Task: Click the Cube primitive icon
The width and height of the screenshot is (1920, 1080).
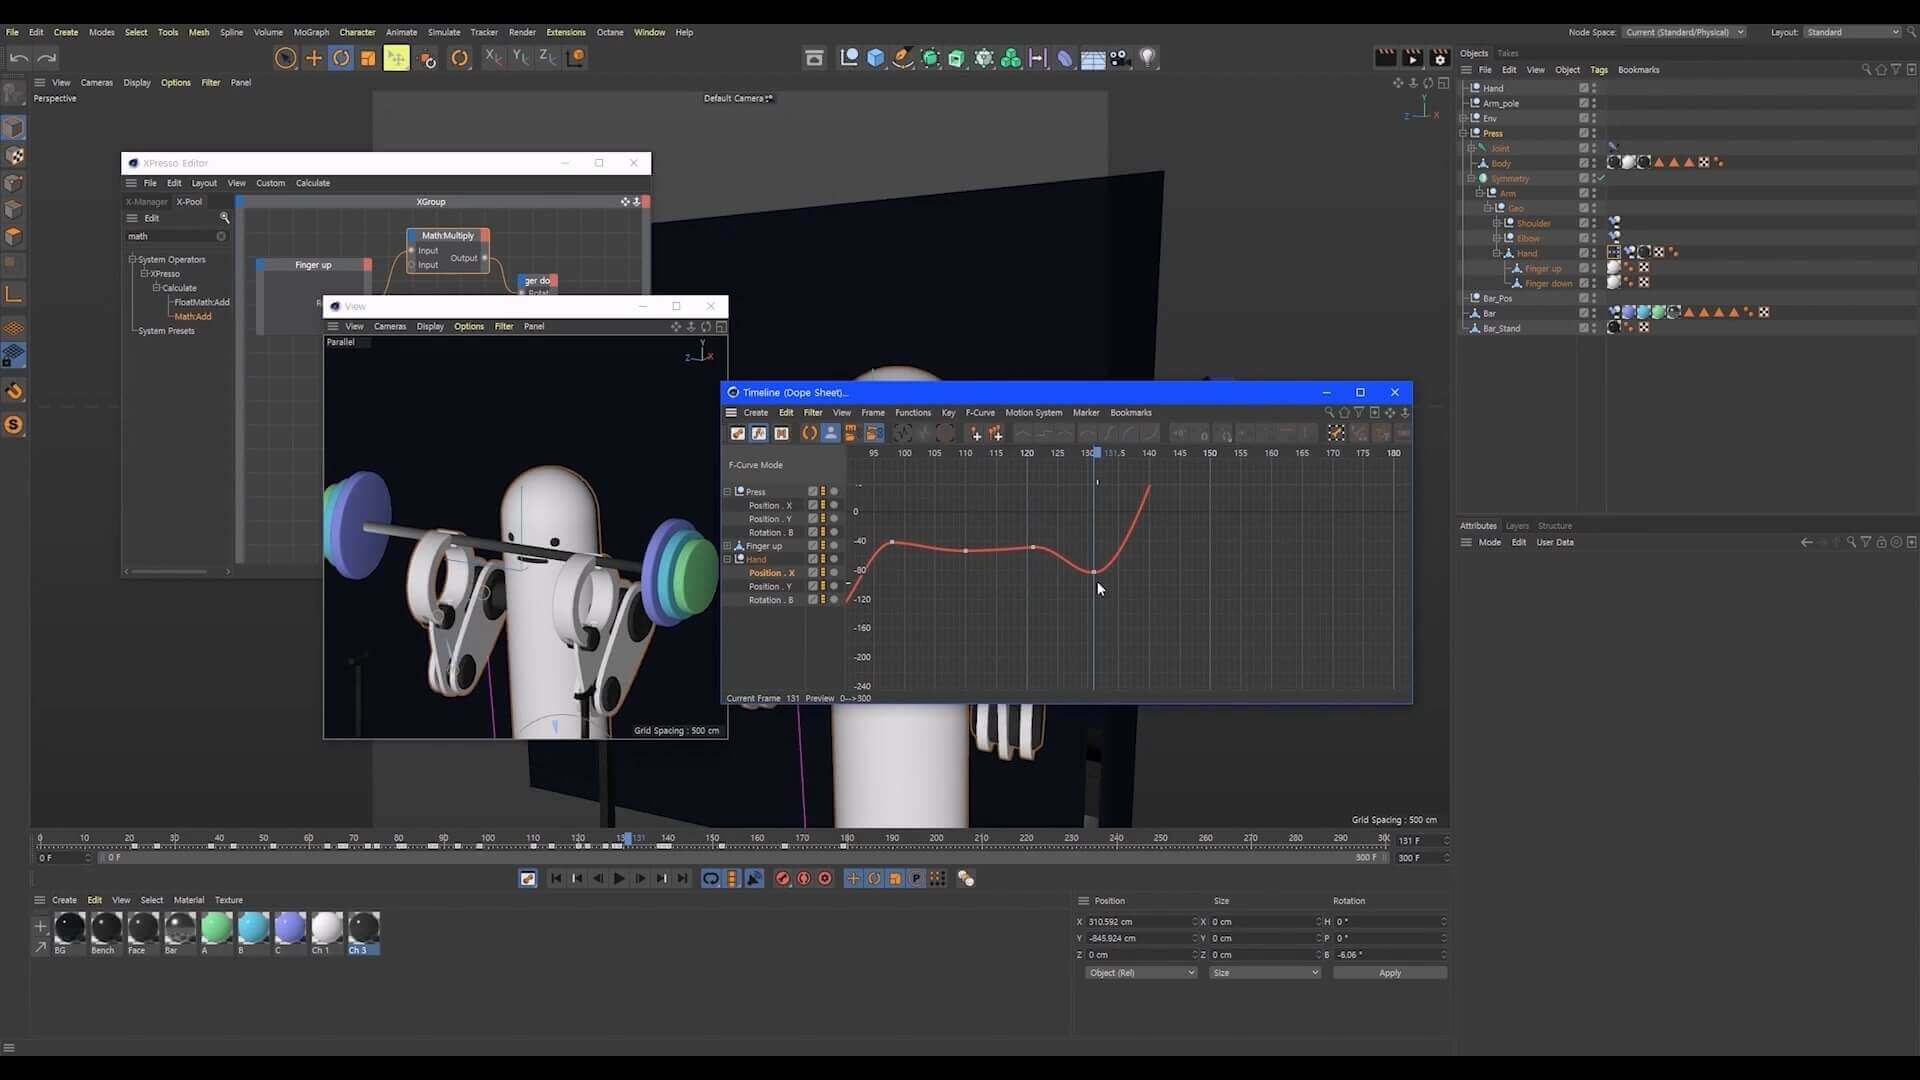Action: [876, 58]
